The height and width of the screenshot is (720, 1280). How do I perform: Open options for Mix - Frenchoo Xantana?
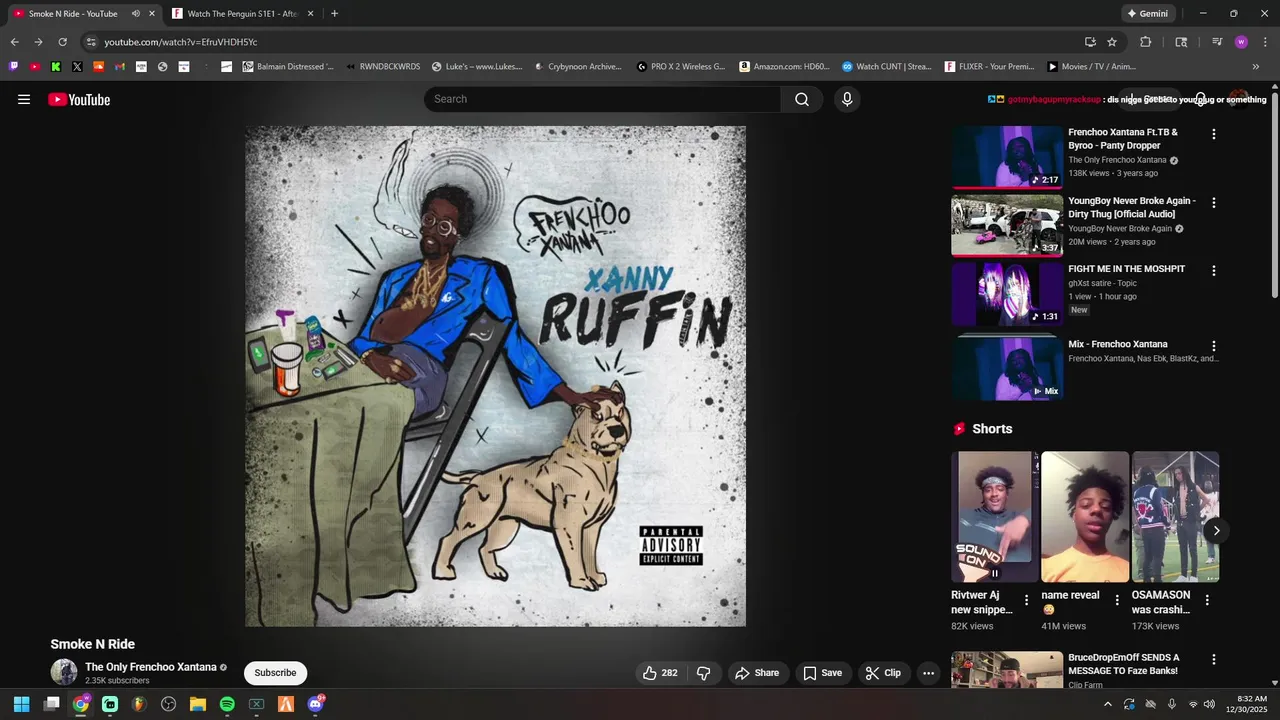[x=1214, y=346]
